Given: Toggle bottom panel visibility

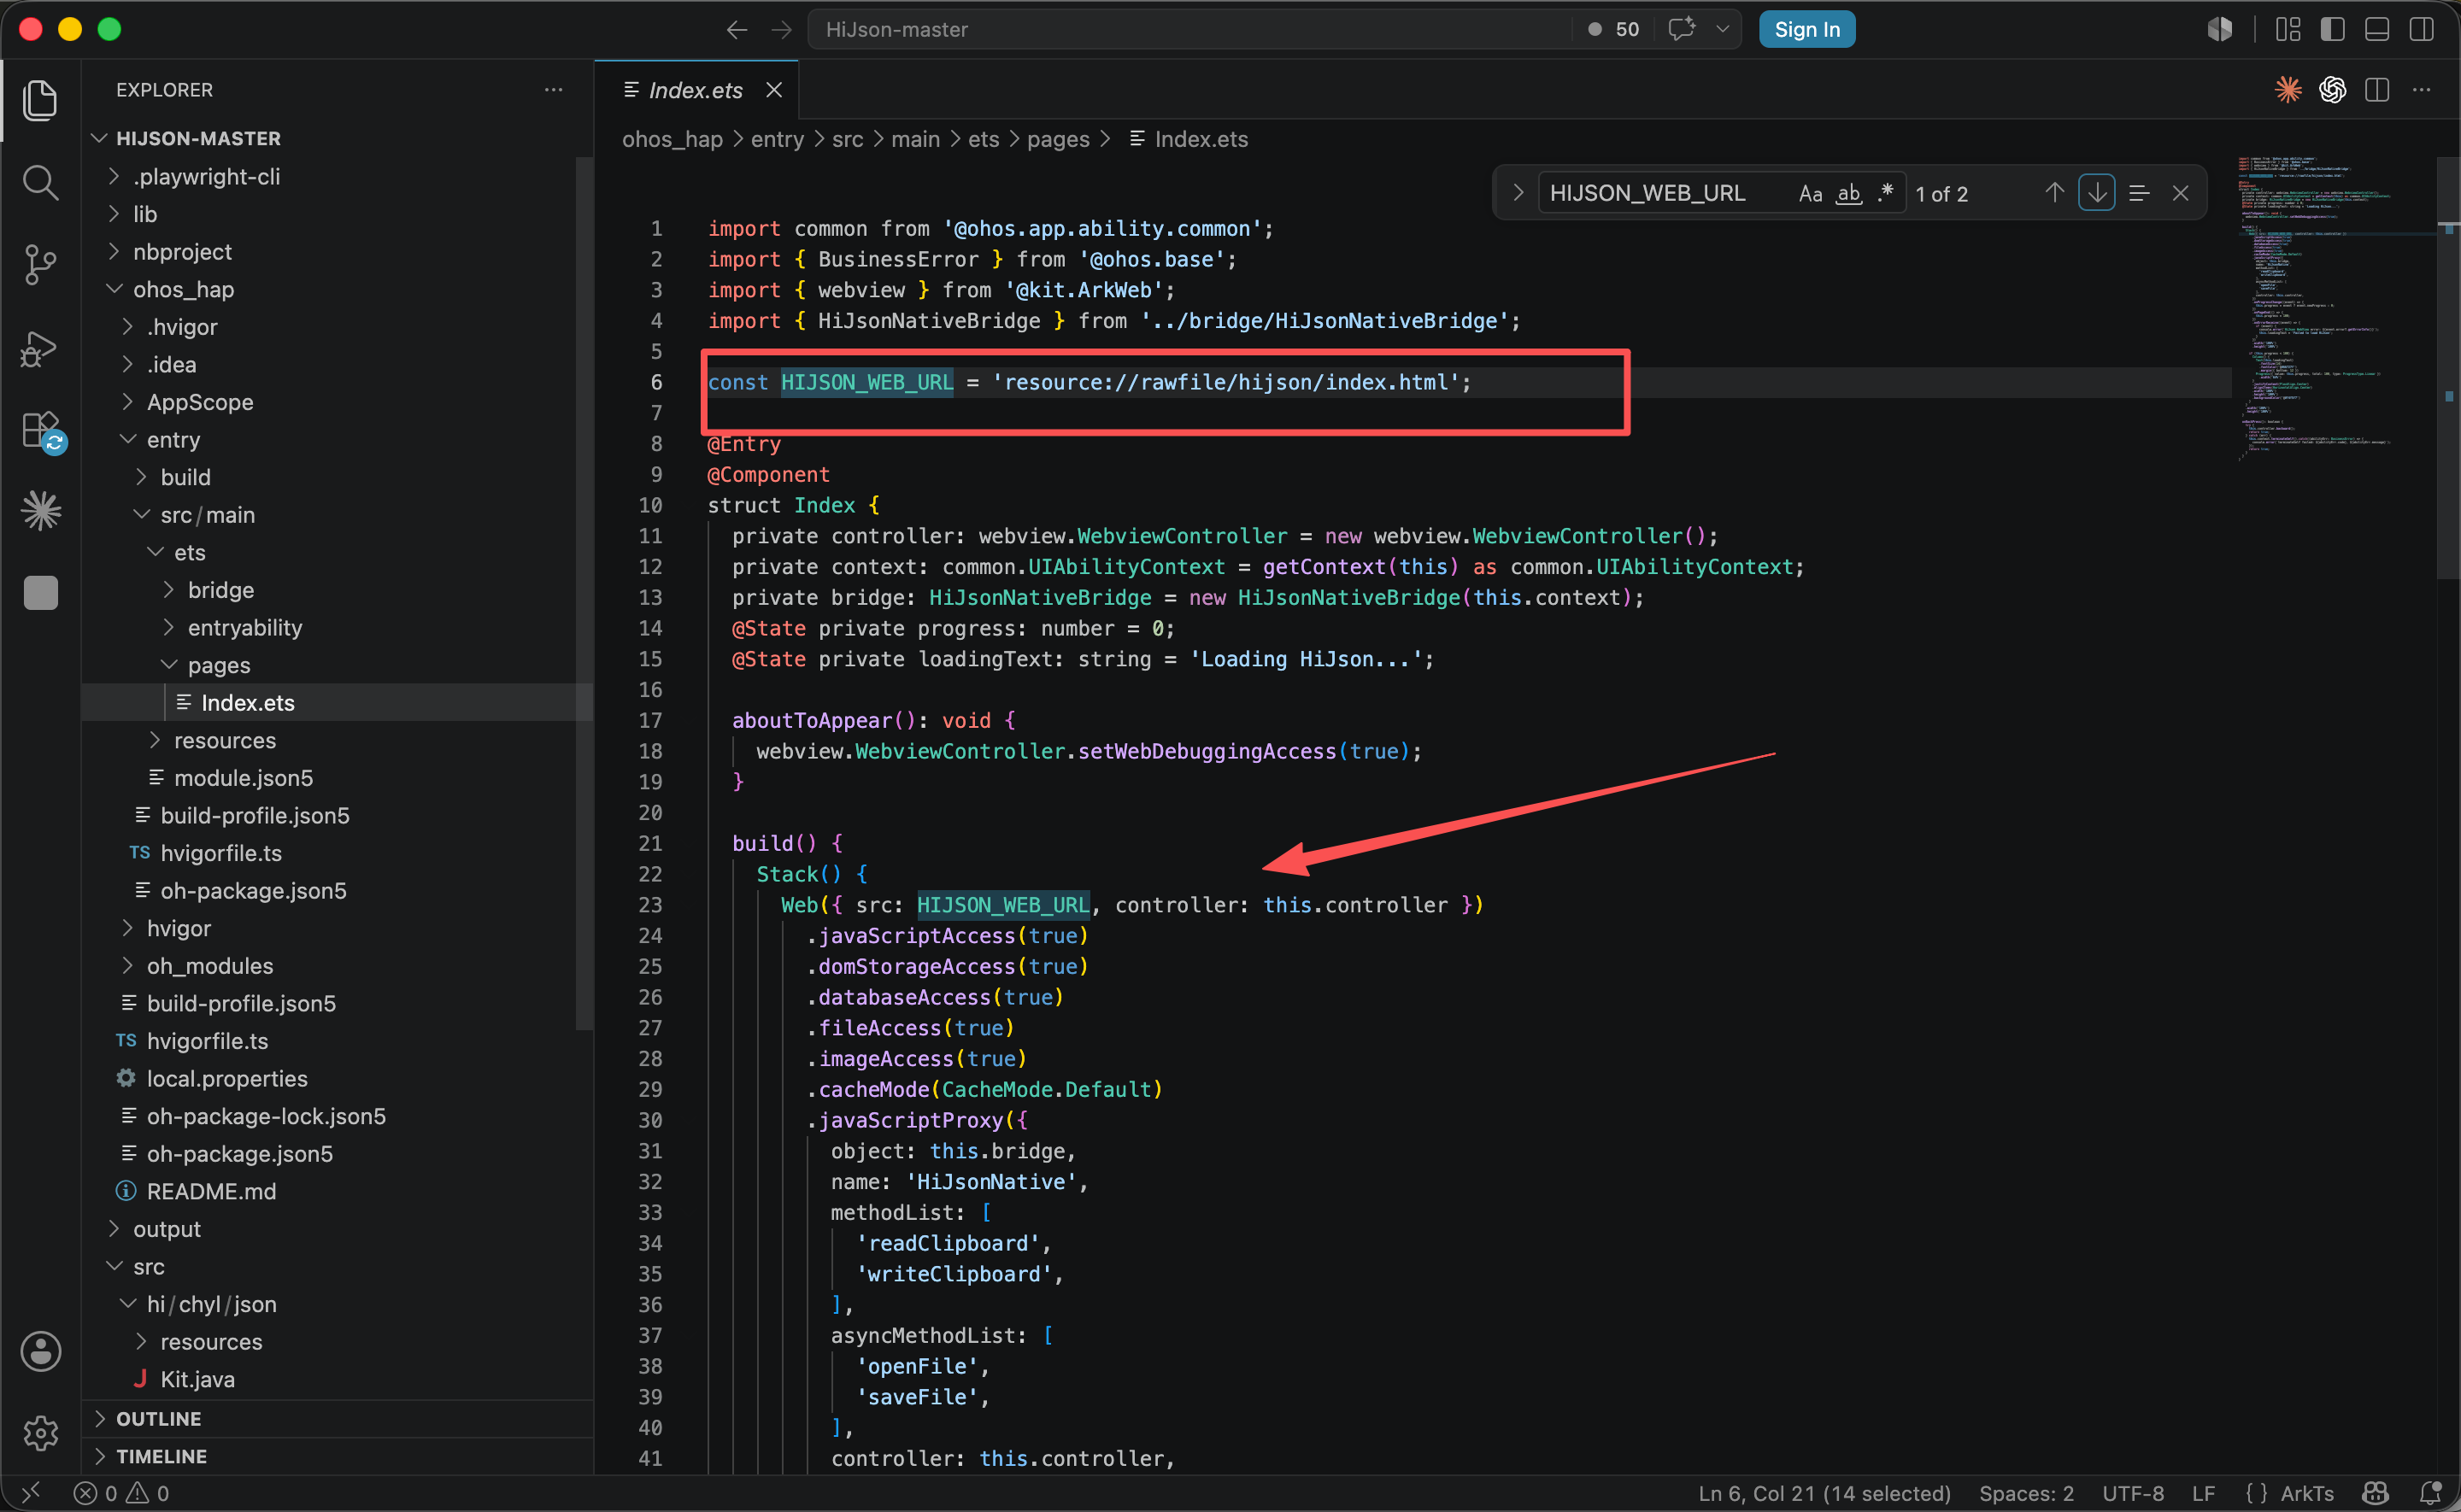Looking at the screenshot, I should pyautogui.click(x=2377, y=30).
